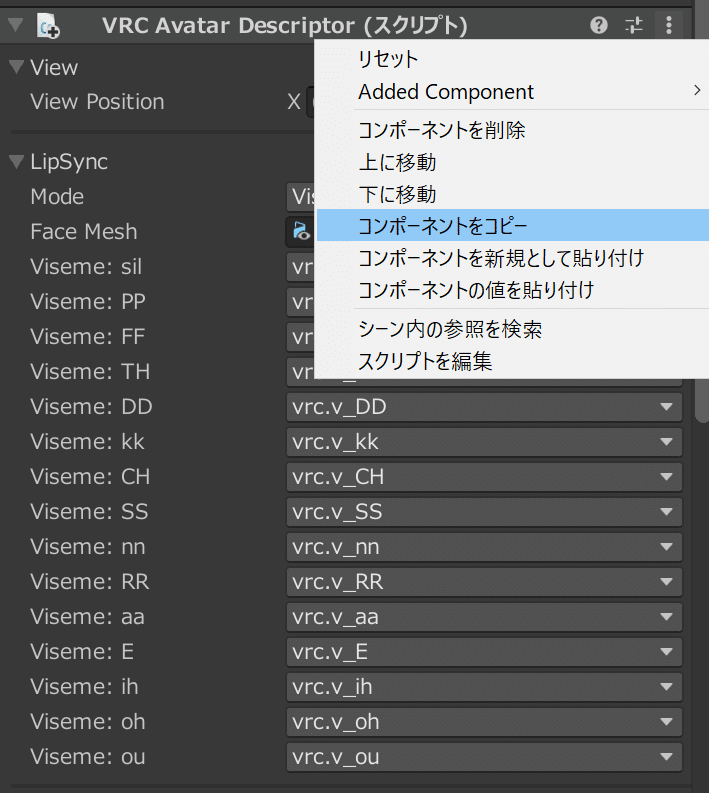Viewport: 709px width, 793px height.
Task: Click the Face Mesh object picker icon
Action: click(x=301, y=231)
